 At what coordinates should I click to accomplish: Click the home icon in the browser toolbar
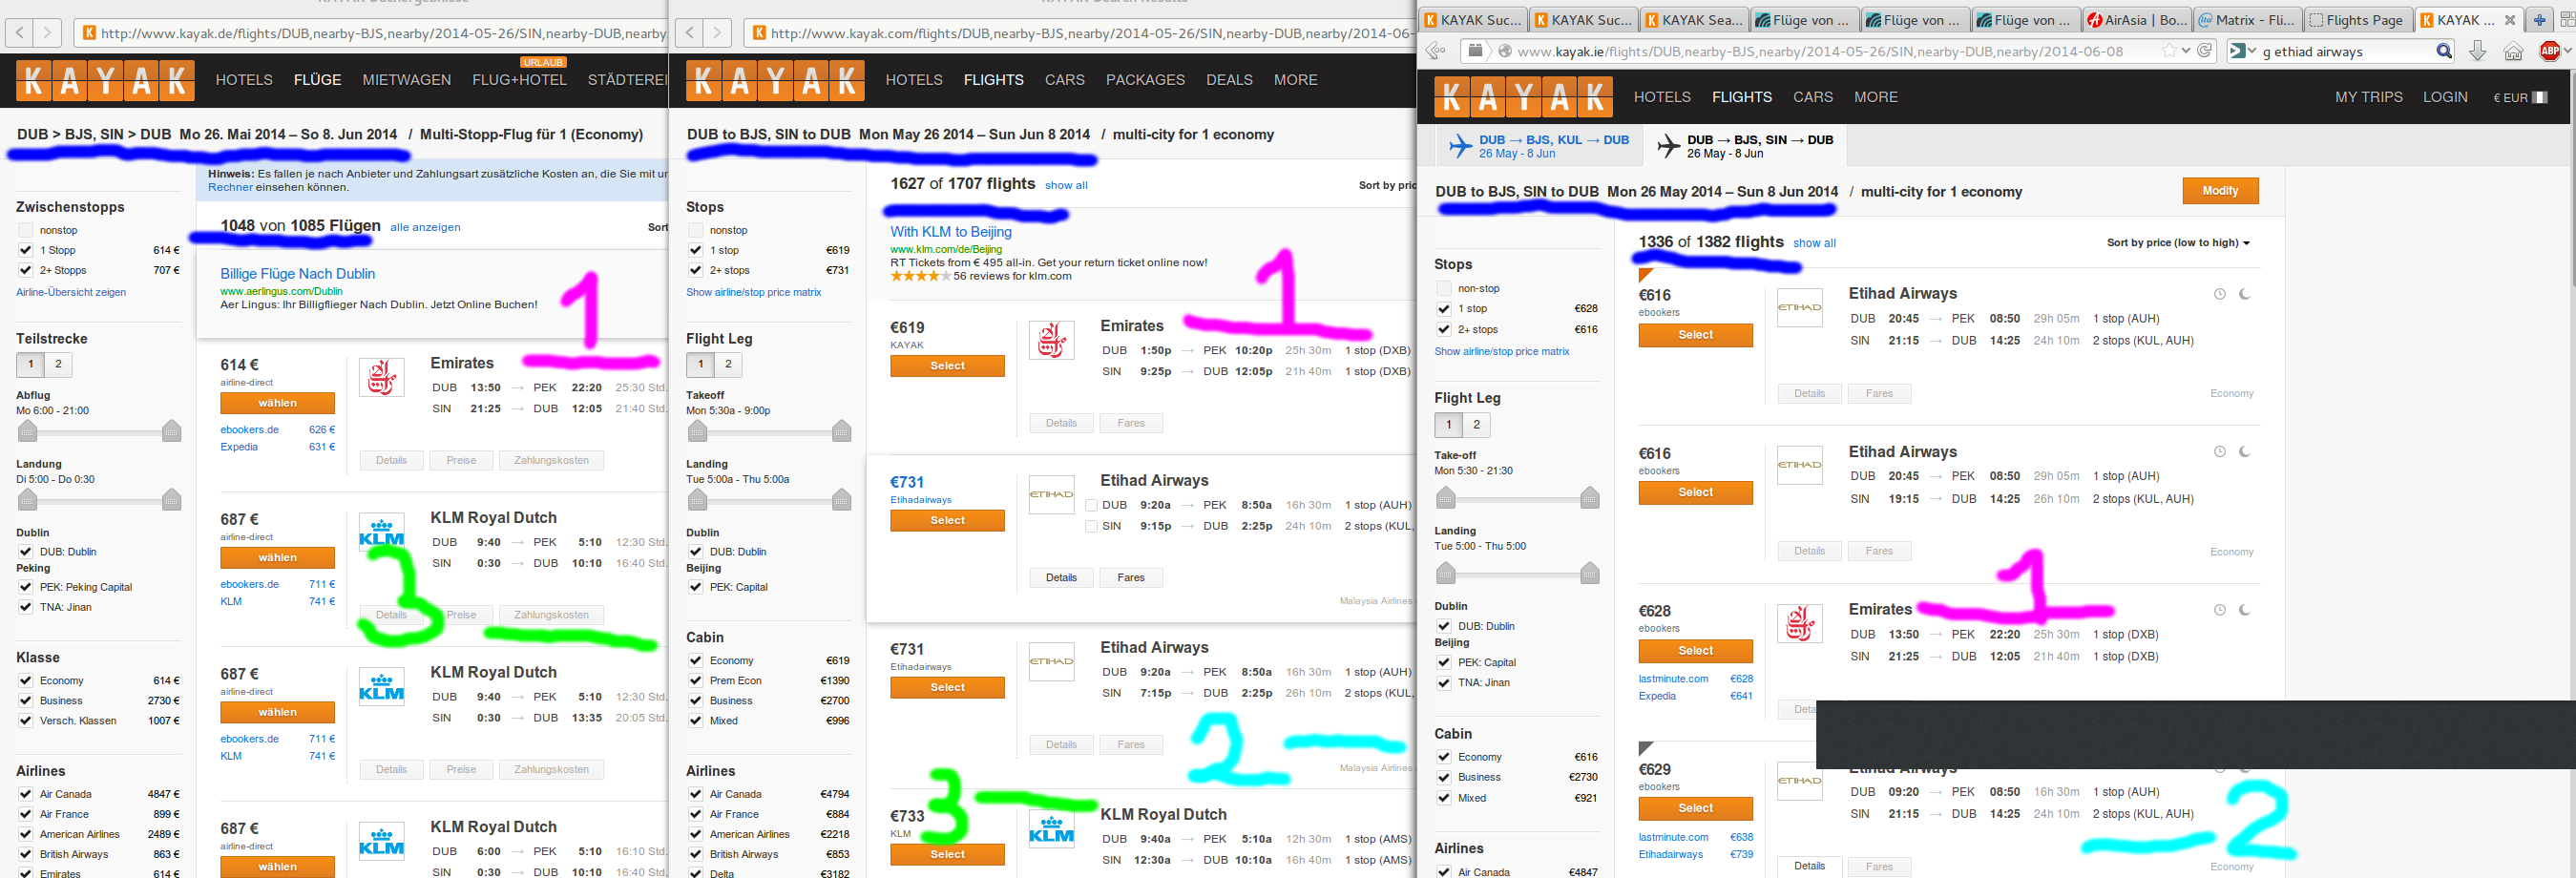2513,51
